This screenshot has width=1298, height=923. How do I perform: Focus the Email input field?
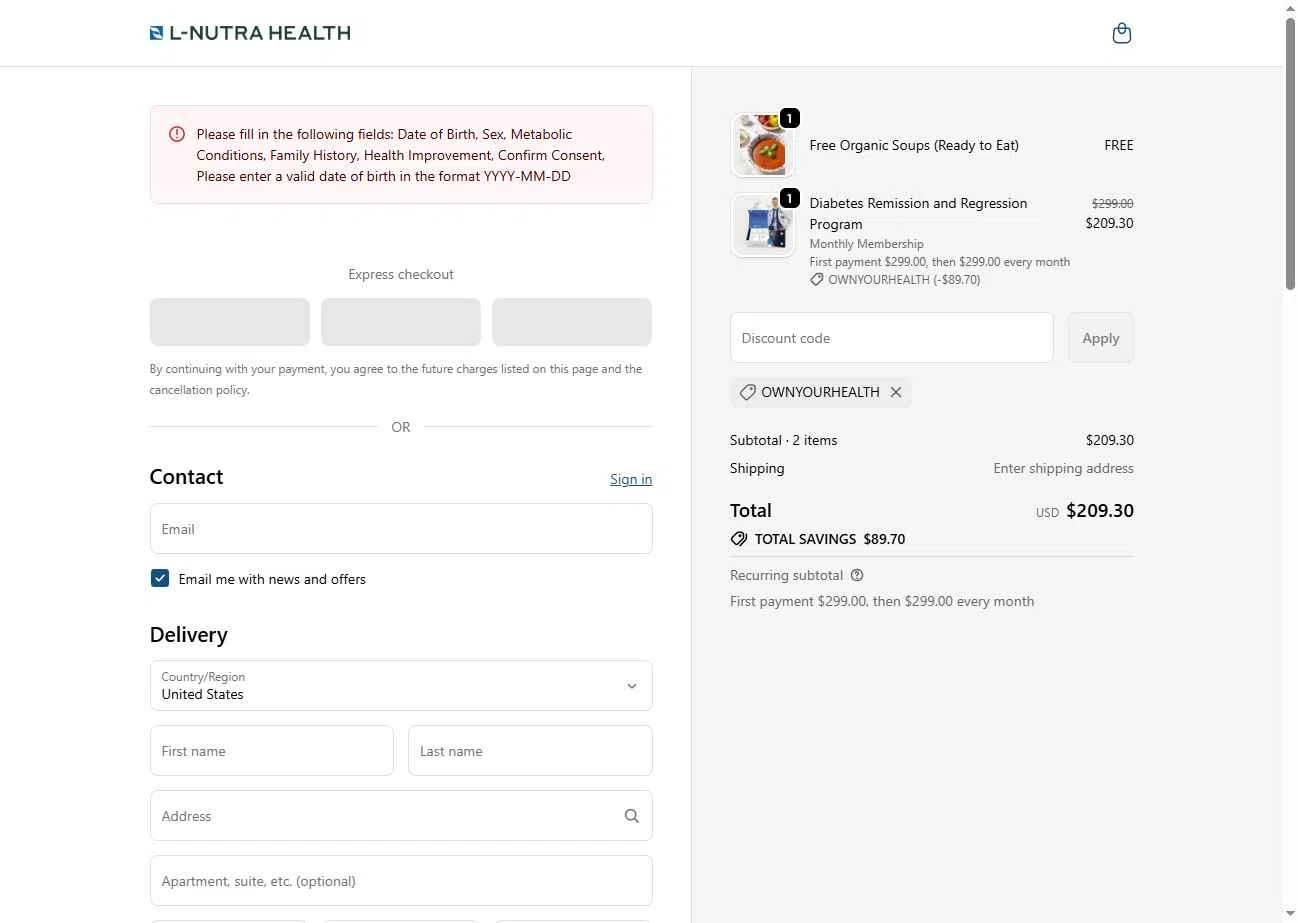(401, 529)
